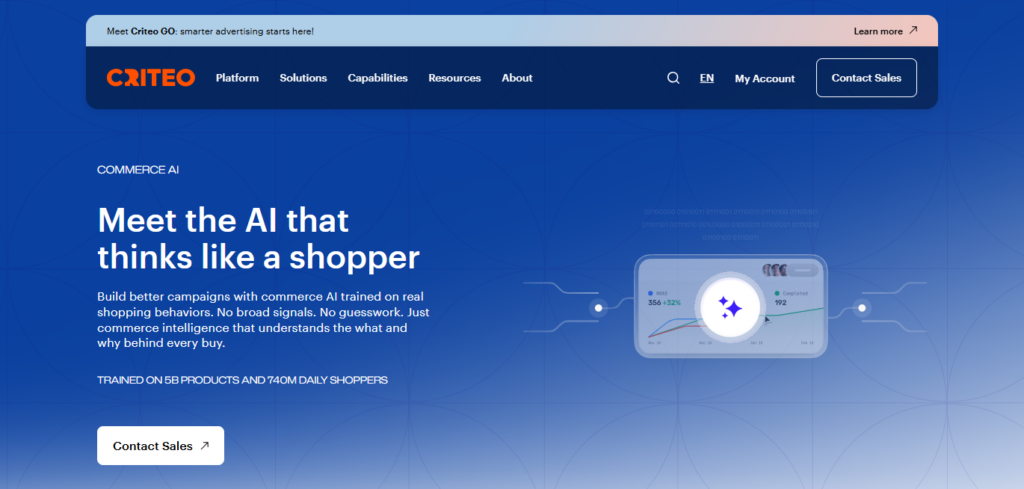Click the left connector dot near the card

pyautogui.click(x=598, y=308)
